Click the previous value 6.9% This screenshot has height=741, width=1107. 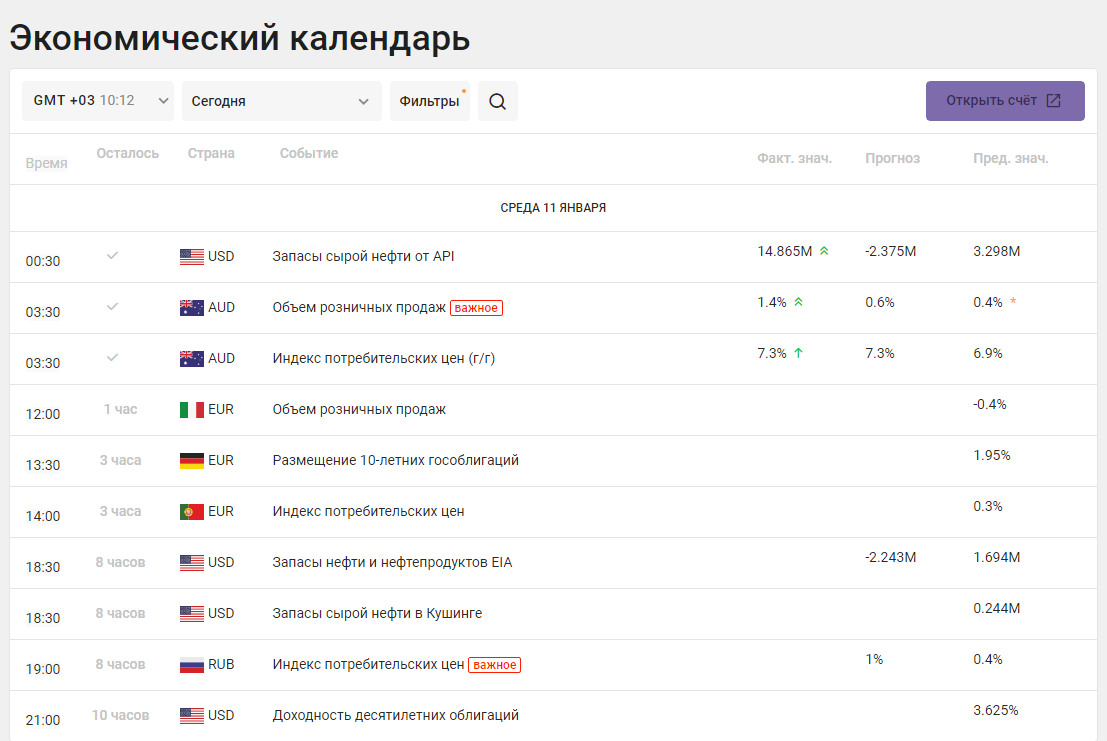click(988, 353)
